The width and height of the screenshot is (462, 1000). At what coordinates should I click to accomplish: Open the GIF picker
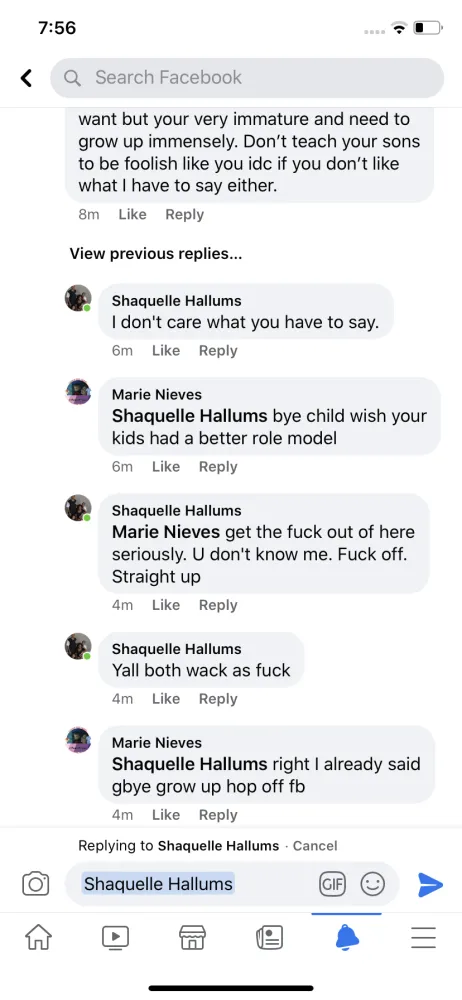pos(332,884)
